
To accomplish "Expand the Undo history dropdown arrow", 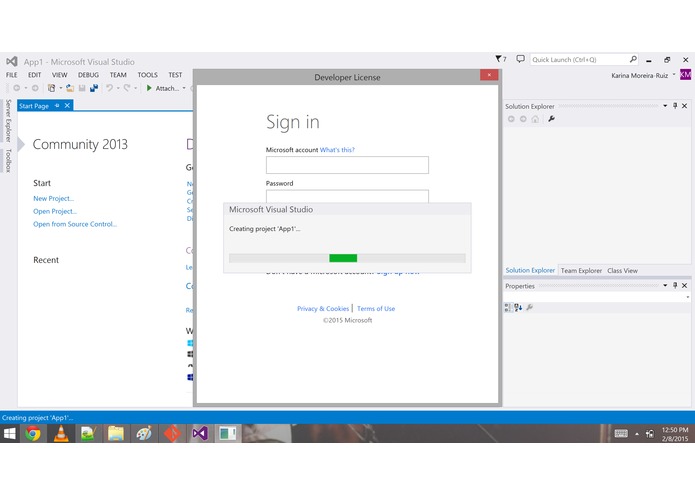I will coord(118,88).
